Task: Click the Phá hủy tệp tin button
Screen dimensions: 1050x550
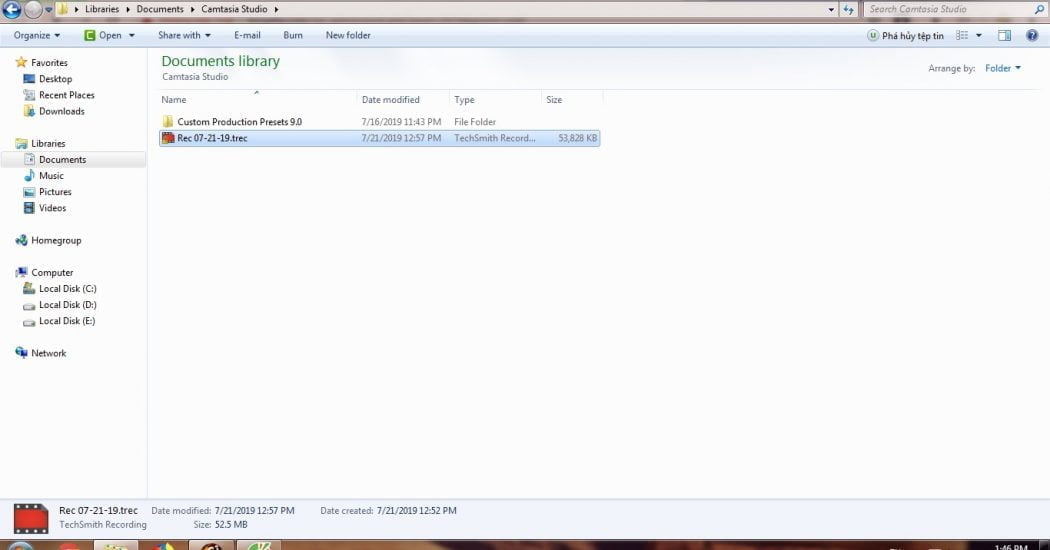Action: (x=905, y=36)
